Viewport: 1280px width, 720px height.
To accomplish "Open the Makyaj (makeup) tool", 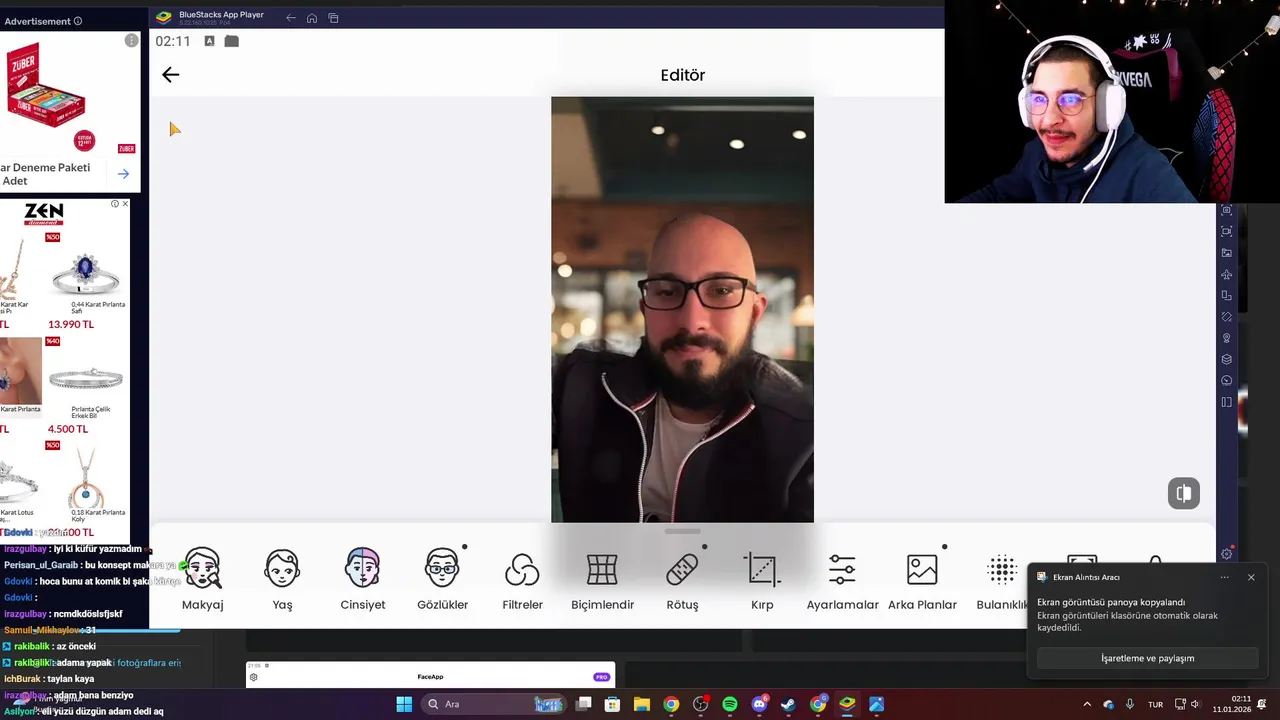I will tap(202, 579).
